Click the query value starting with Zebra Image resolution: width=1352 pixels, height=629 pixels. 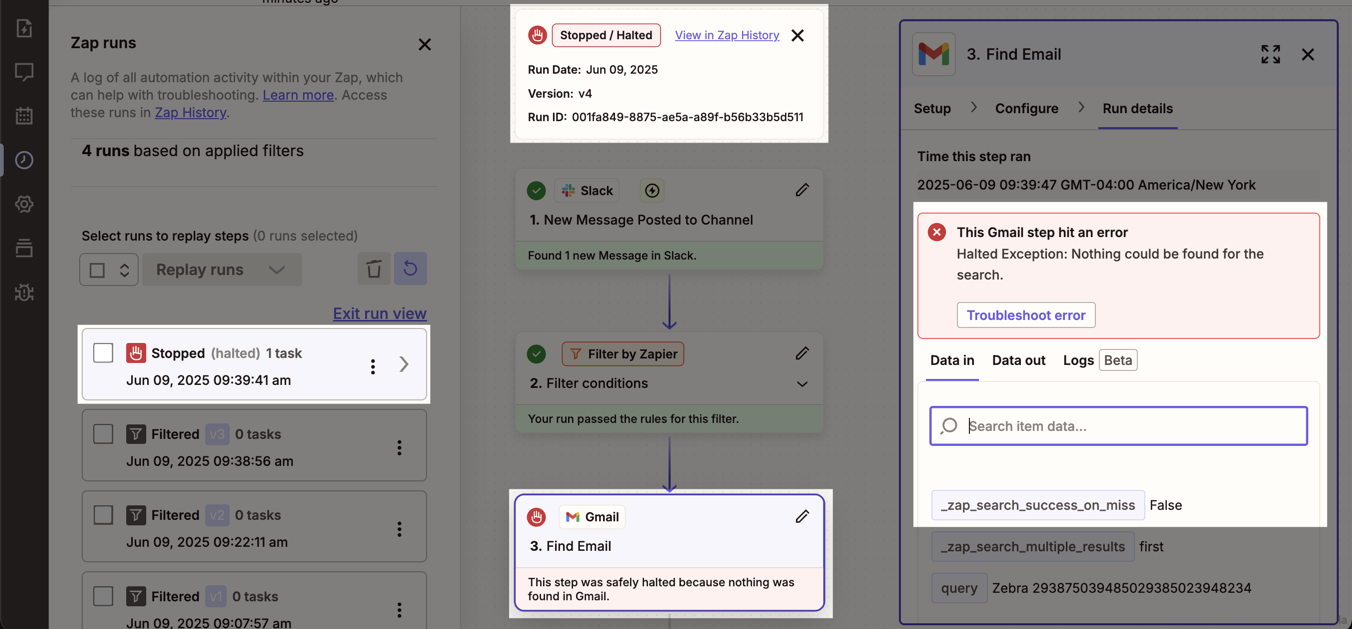tap(1122, 588)
